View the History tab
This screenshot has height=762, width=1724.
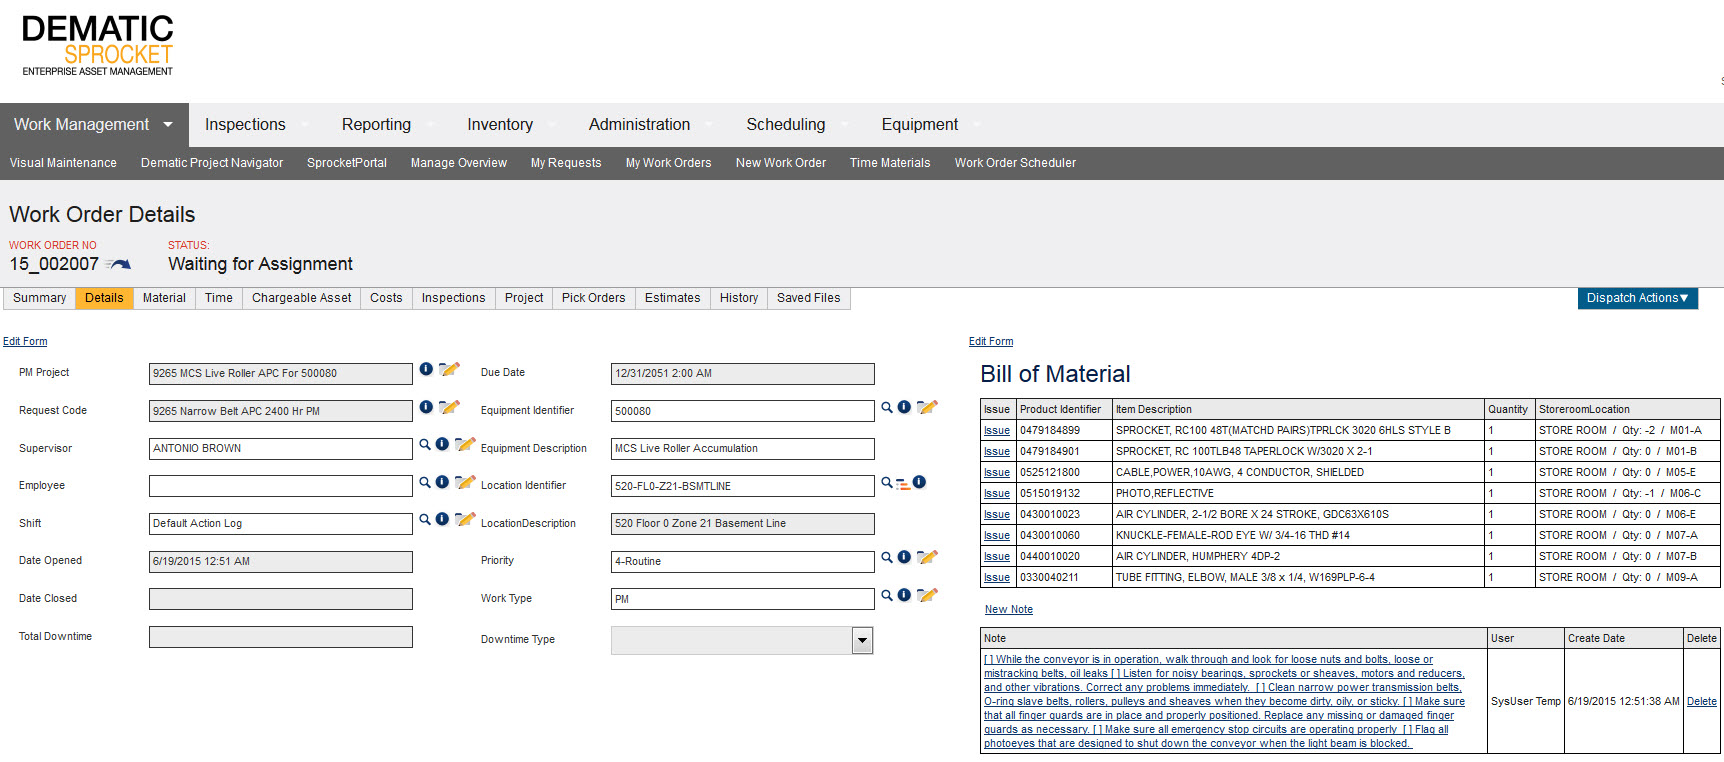click(739, 298)
